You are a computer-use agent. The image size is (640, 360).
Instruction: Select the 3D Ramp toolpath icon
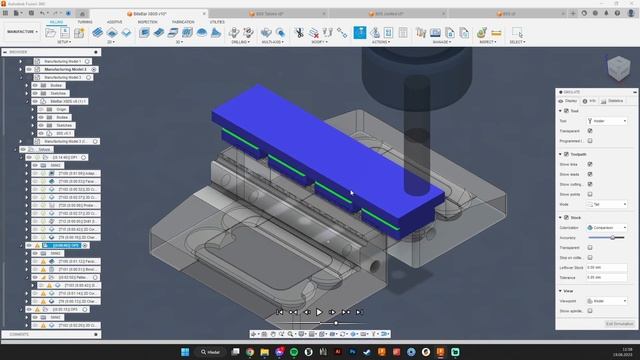[216, 33]
